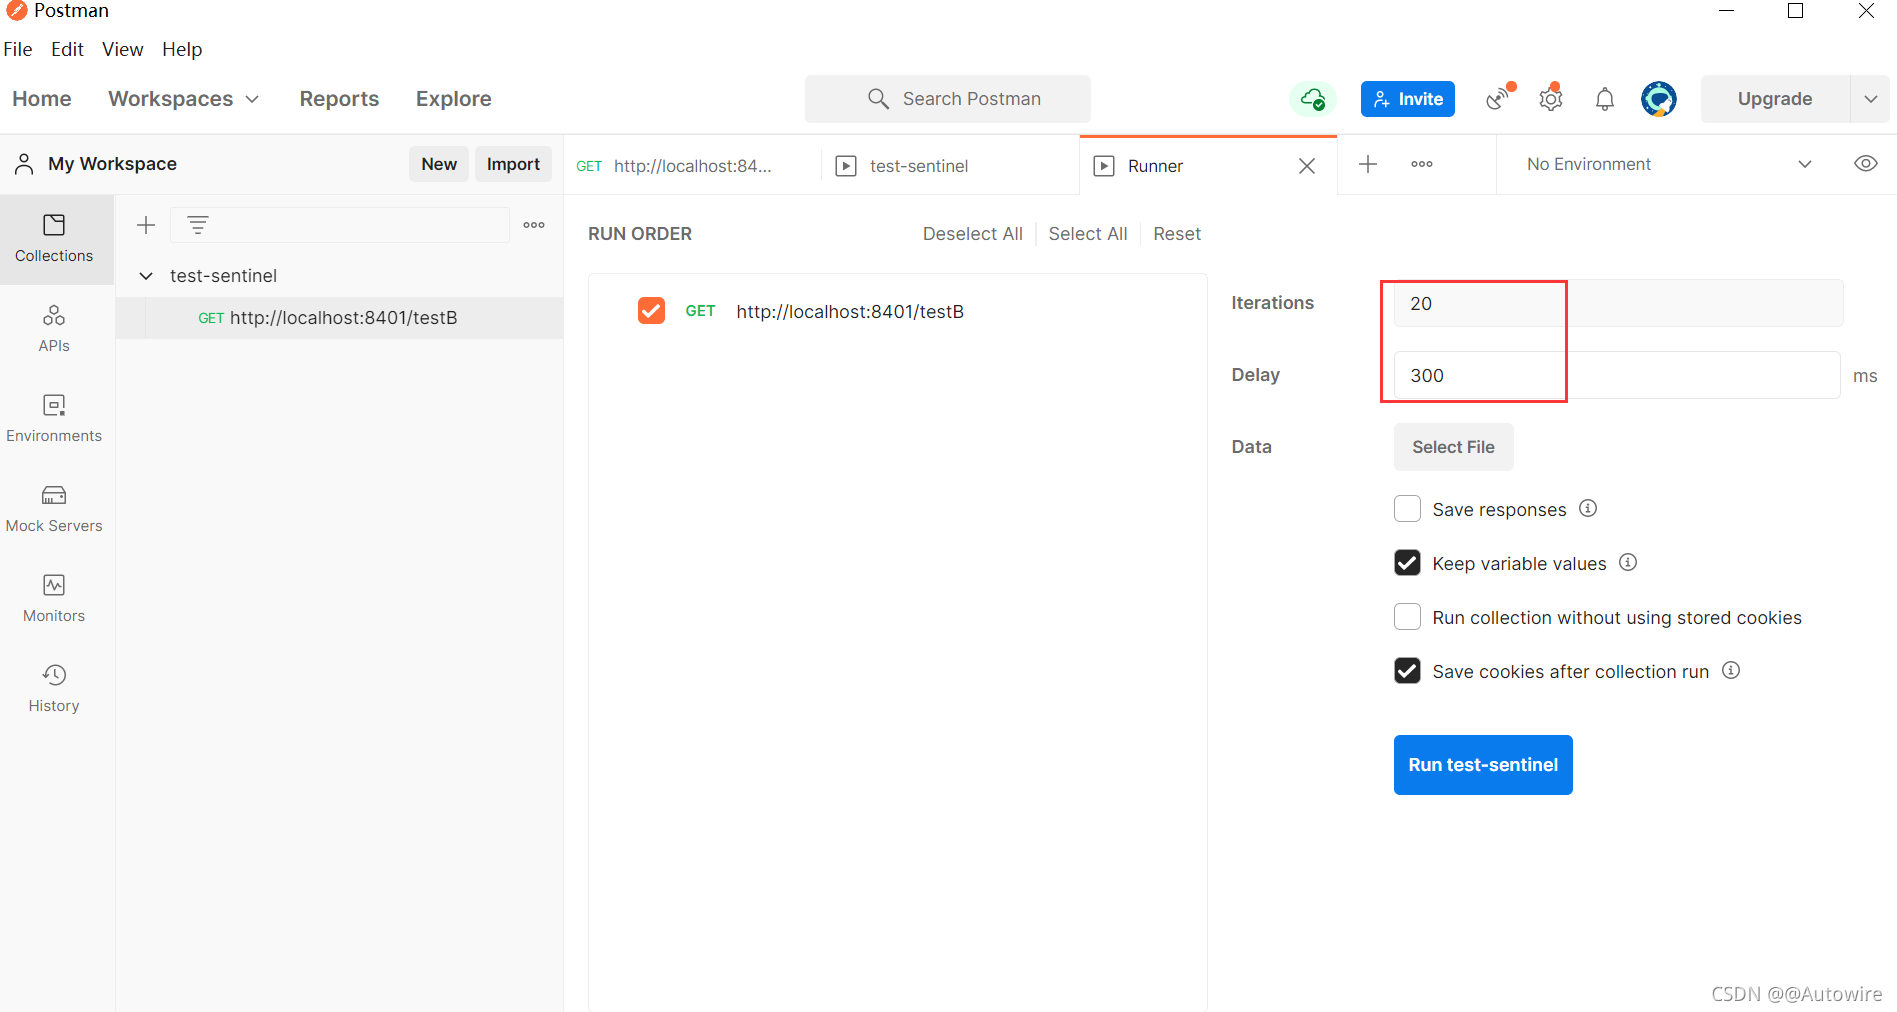Click the plus icon to create a collection

[x=146, y=225]
